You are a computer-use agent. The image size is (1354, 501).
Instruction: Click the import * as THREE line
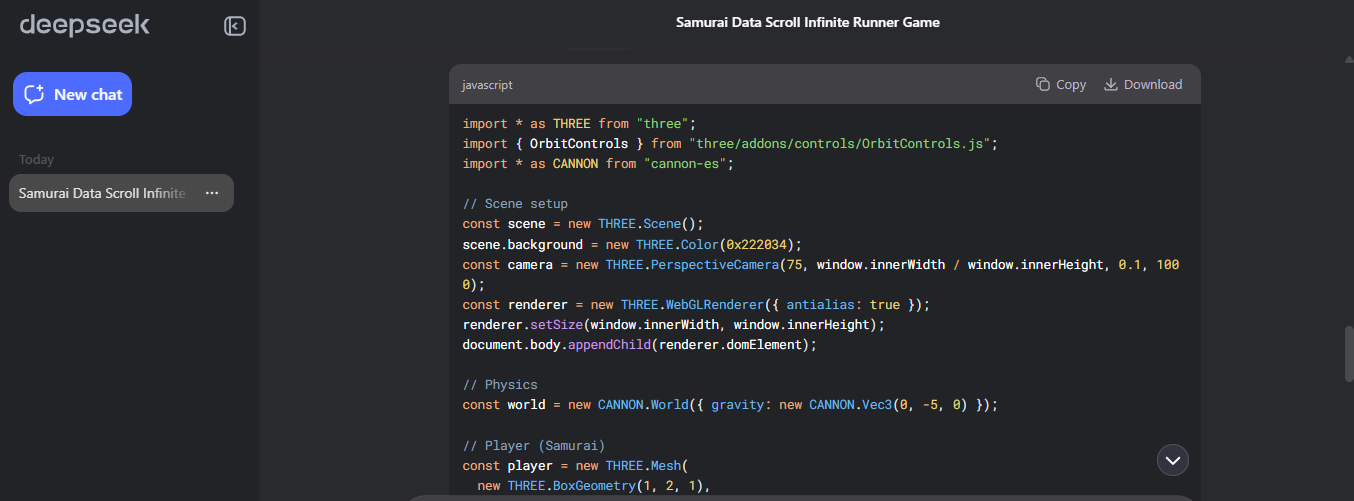coord(578,124)
